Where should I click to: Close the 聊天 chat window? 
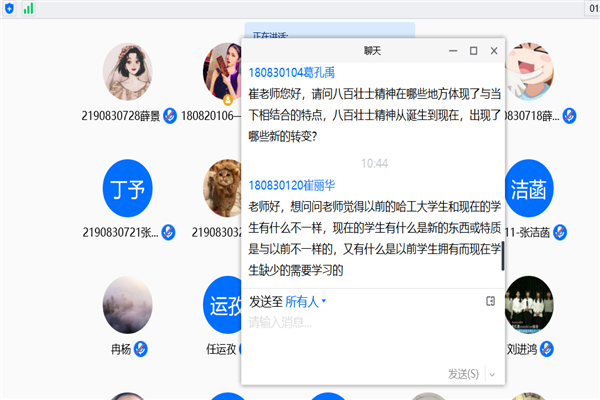[x=494, y=51]
